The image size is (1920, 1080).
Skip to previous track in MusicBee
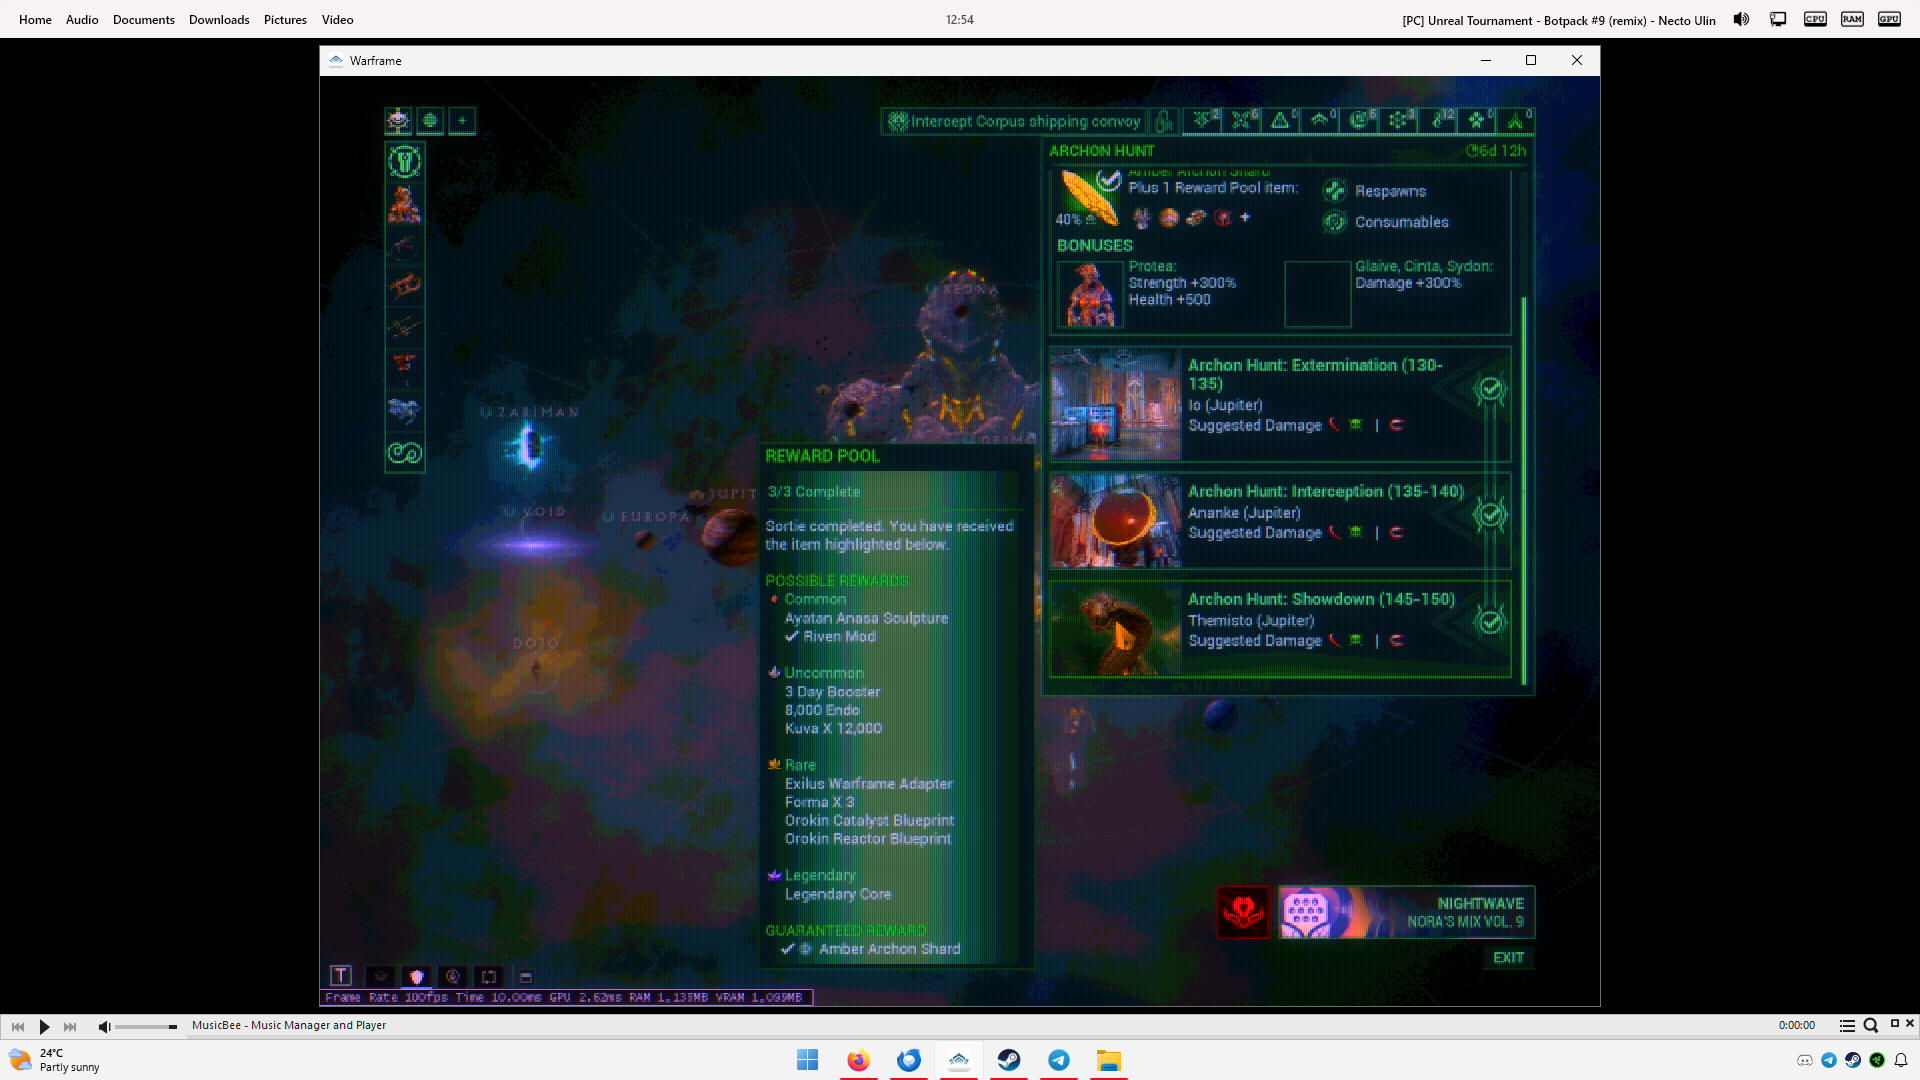[x=18, y=1026]
